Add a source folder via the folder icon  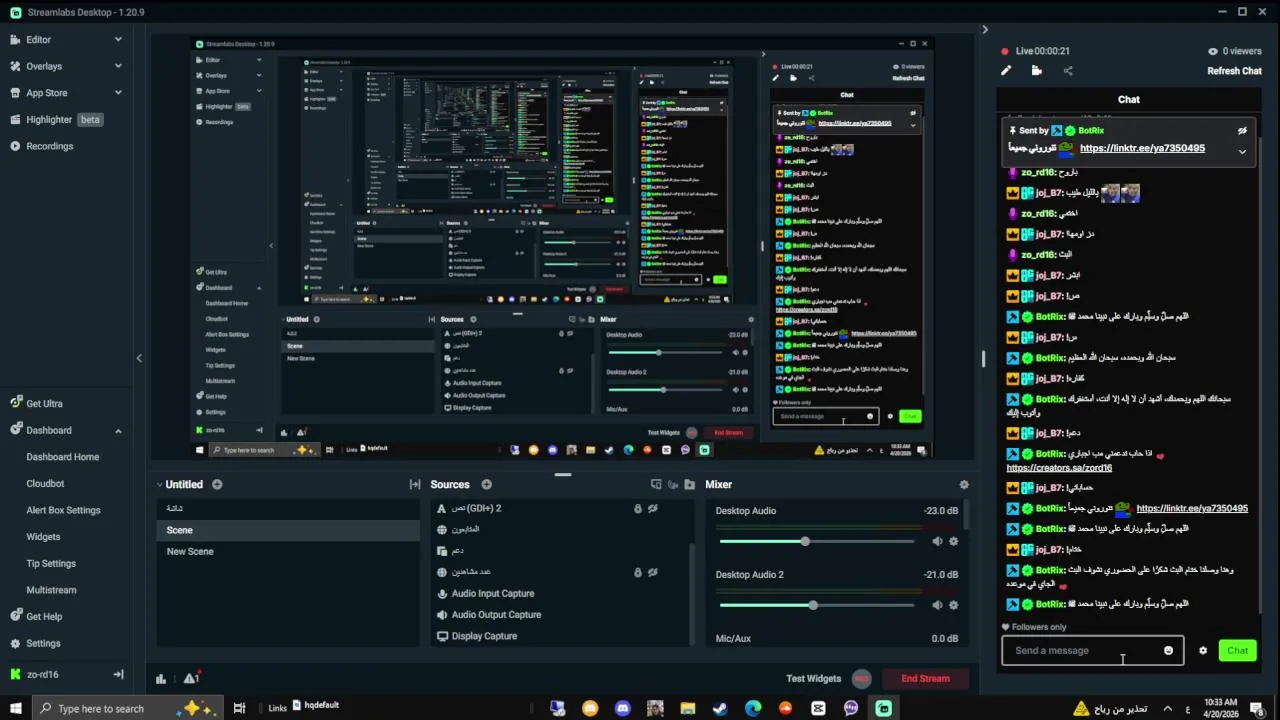coord(690,485)
